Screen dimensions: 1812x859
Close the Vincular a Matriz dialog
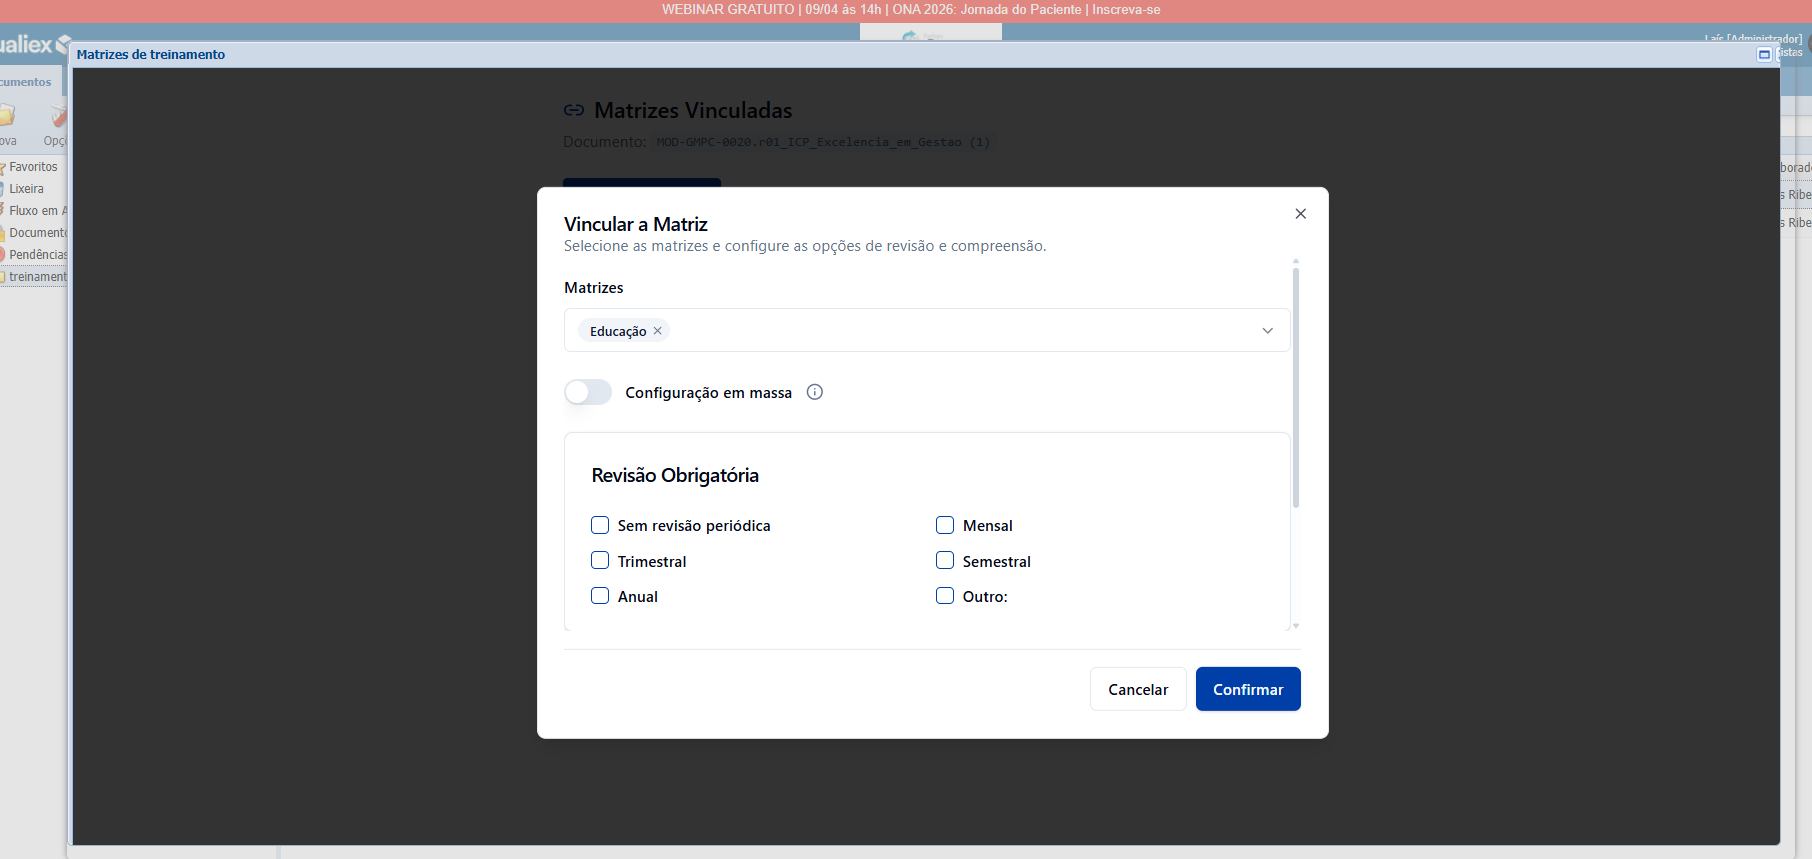(x=1300, y=214)
